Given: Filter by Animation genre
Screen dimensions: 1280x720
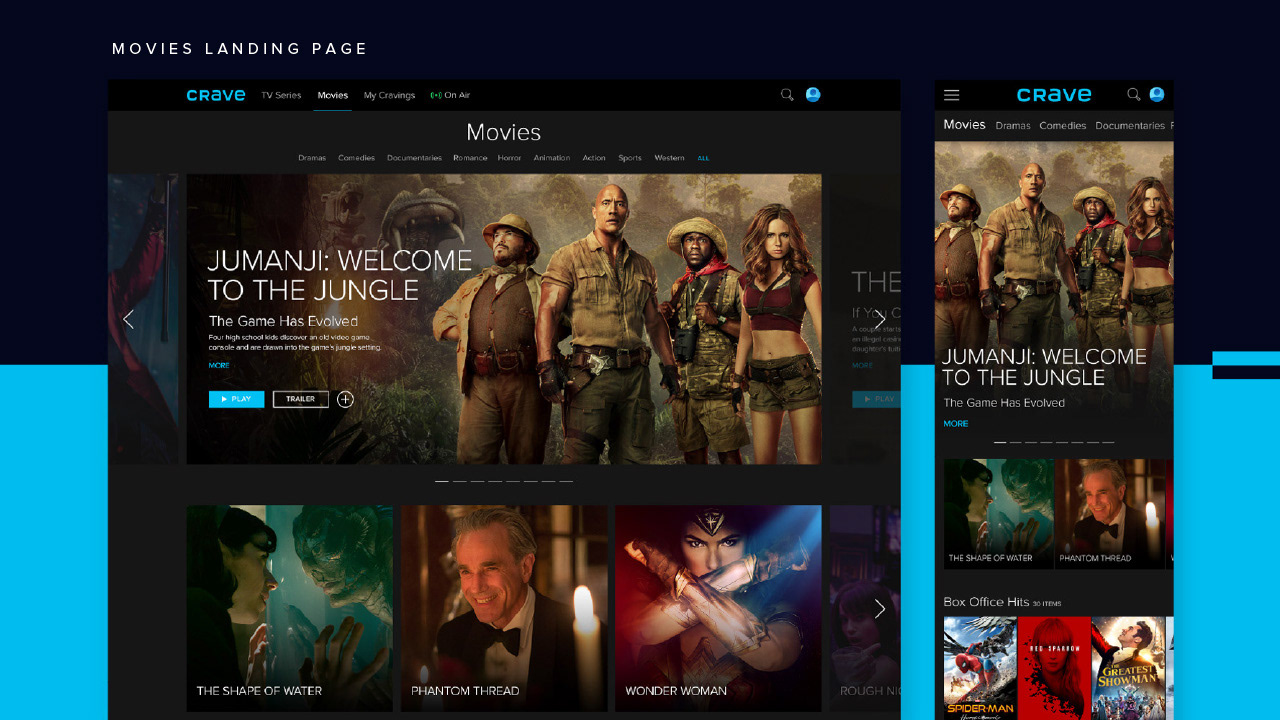Looking at the screenshot, I should [x=552, y=158].
